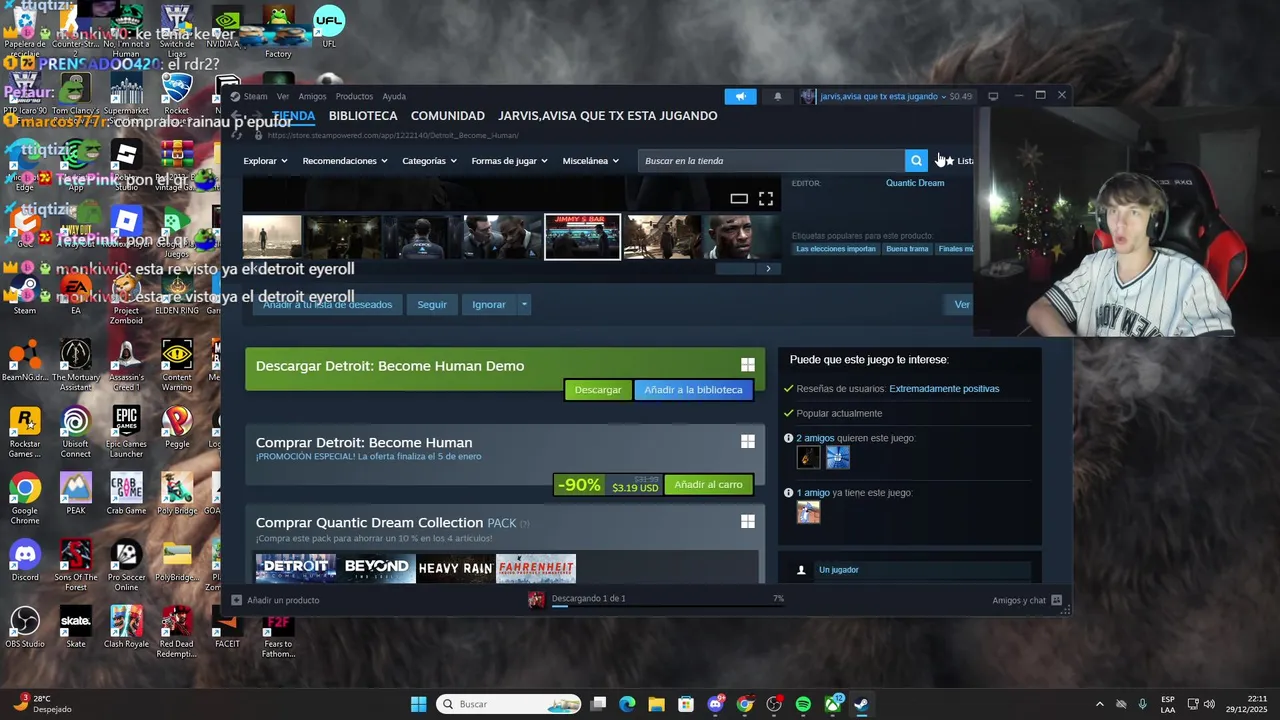
Task: Open the Steam menu in title bar
Action: click(255, 96)
